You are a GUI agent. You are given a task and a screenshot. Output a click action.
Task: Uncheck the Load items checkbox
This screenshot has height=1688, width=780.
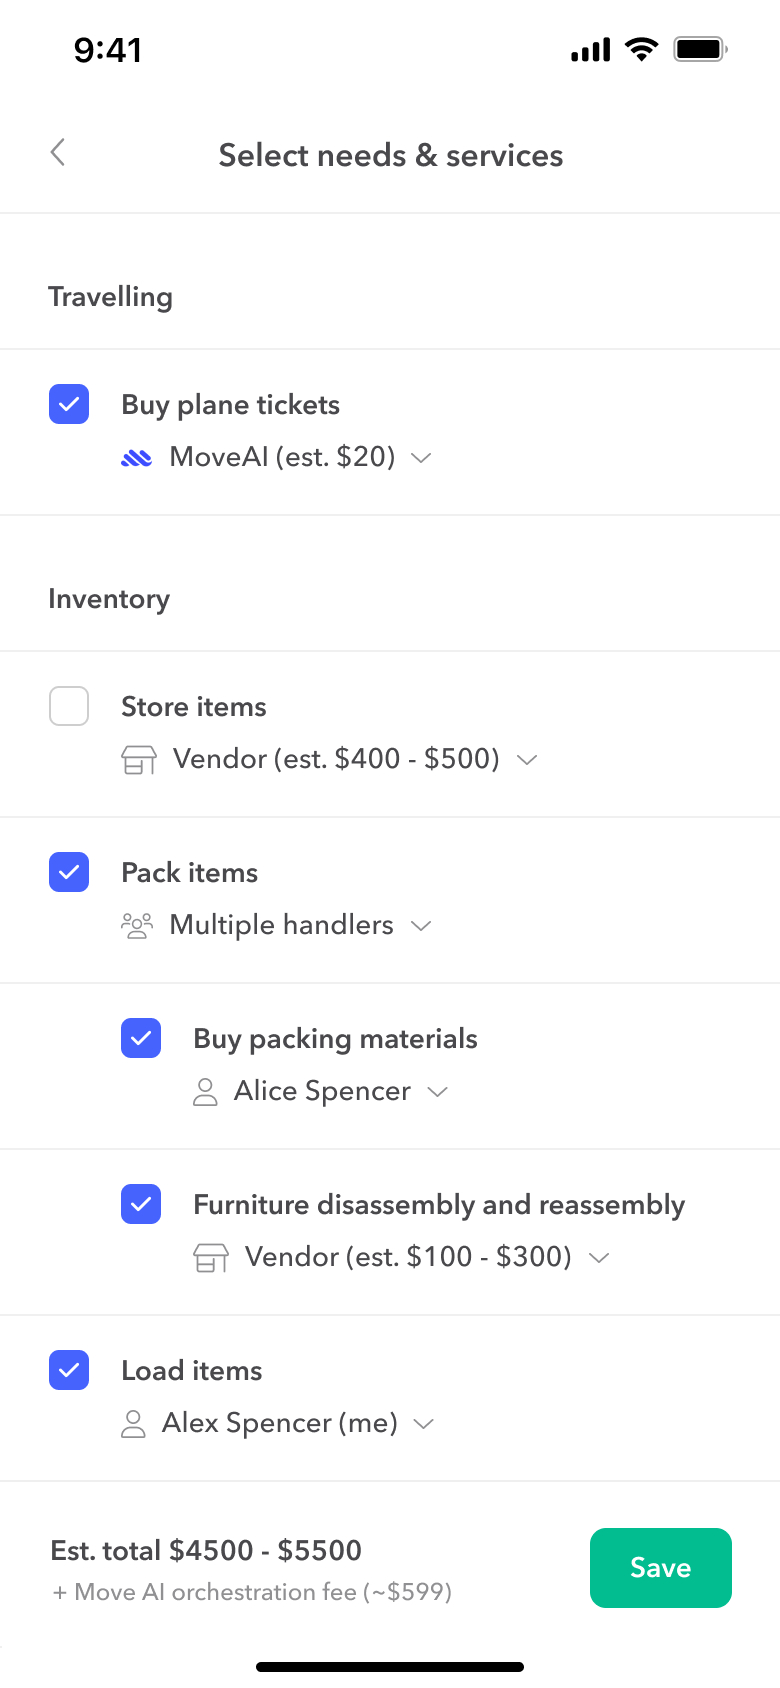pyautogui.click(x=69, y=1370)
